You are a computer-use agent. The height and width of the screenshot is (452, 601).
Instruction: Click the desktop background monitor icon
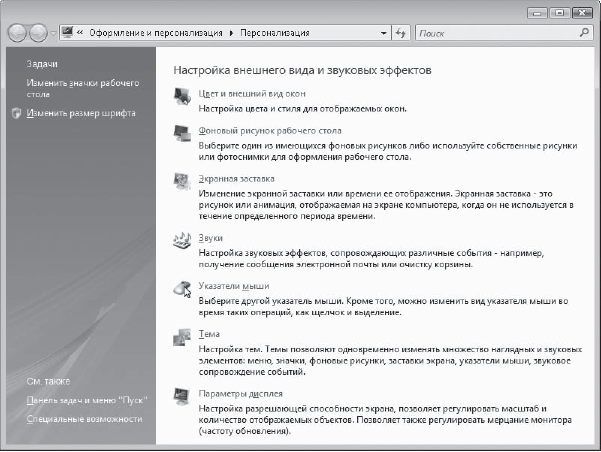[x=182, y=133]
